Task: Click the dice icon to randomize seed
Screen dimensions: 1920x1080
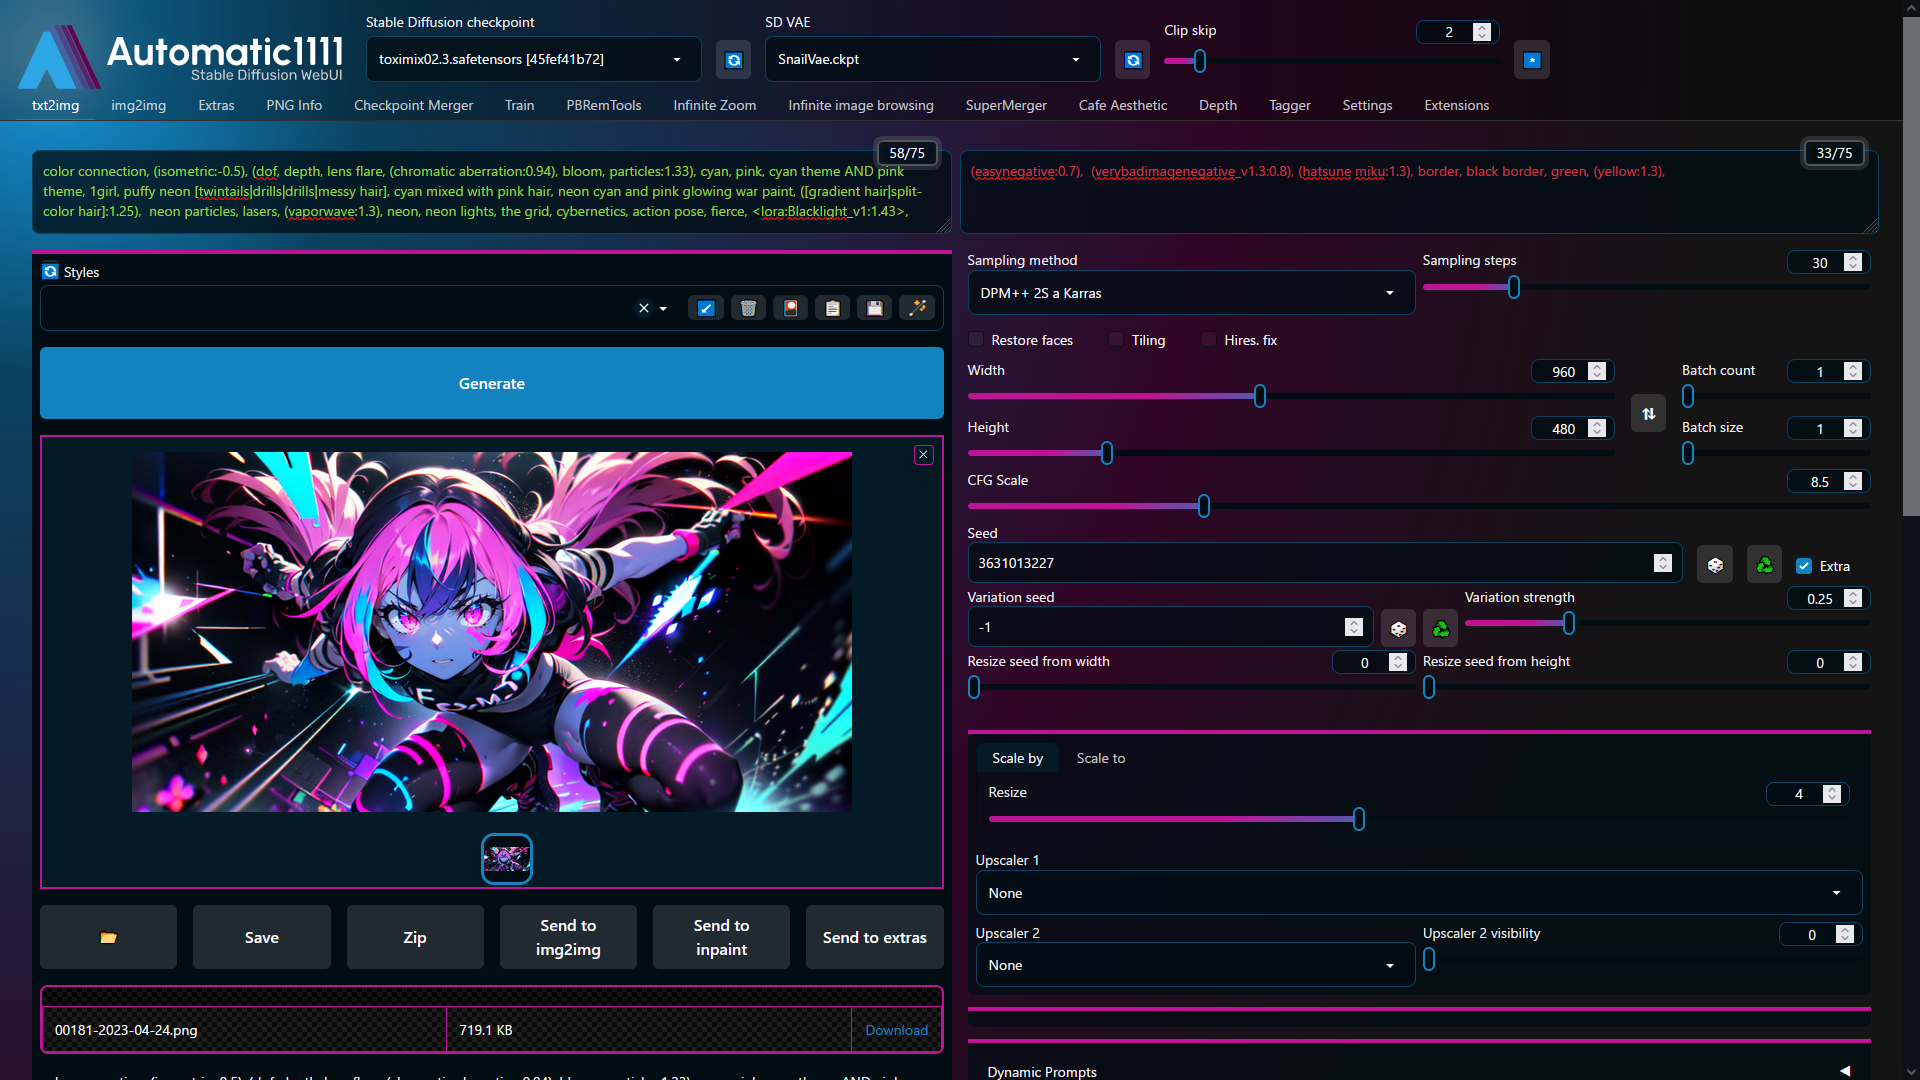Action: [x=1715, y=565]
